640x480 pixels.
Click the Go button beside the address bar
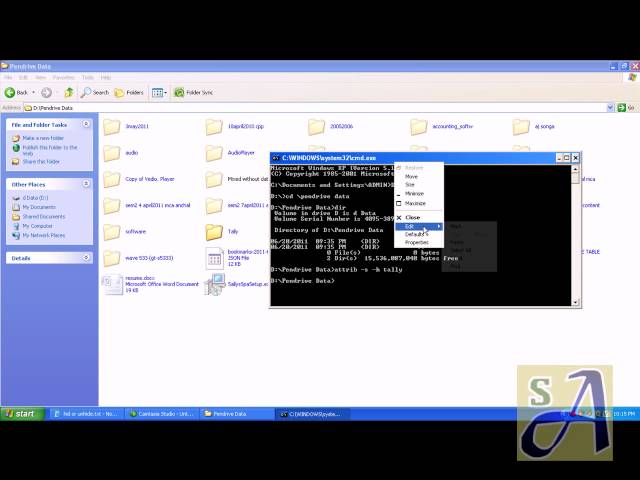pos(626,108)
